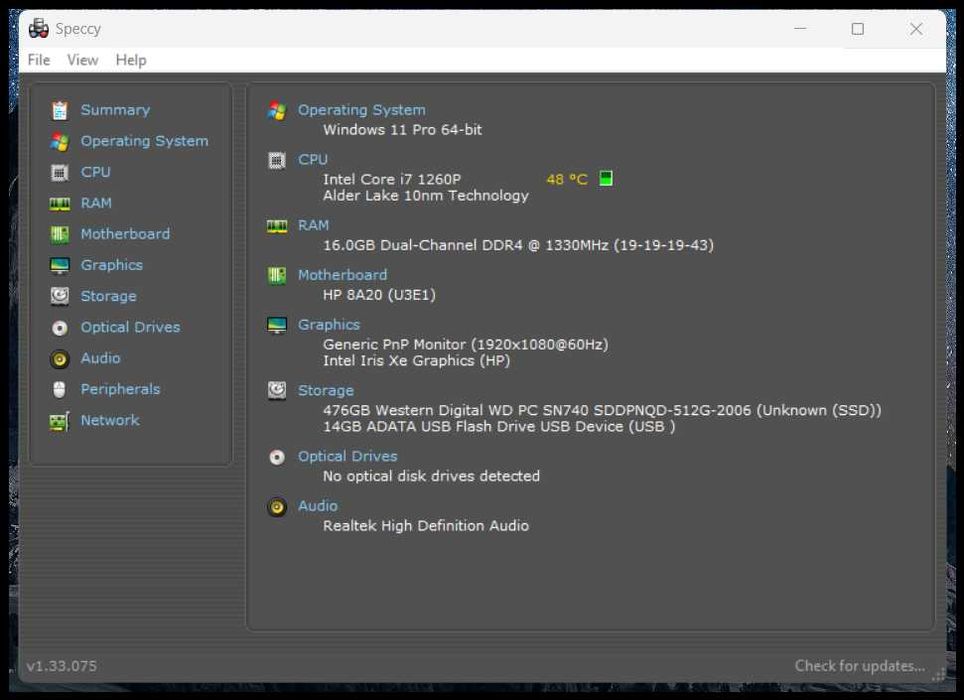Click the Speccy app icon in title bar
964x700 pixels.
[39, 28]
